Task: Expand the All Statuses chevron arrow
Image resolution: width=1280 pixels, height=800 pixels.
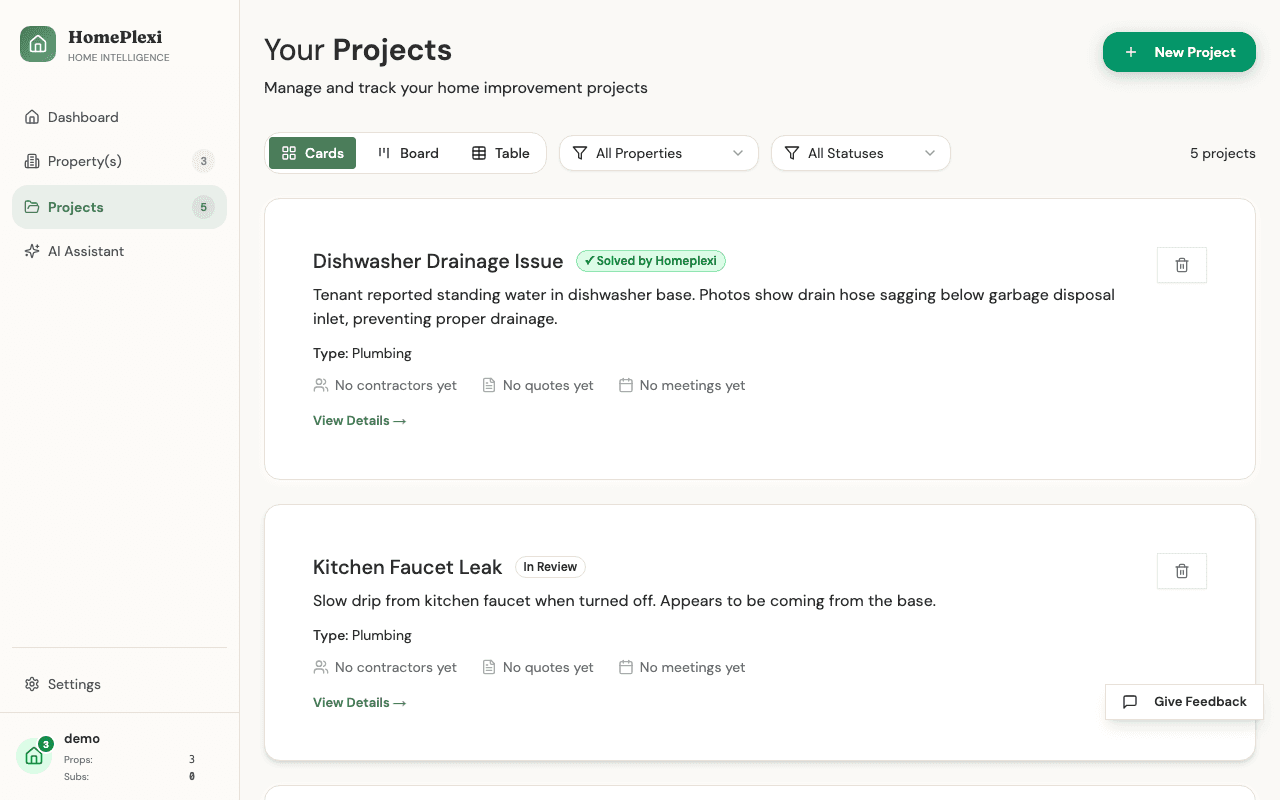Action: (x=930, y=153)
